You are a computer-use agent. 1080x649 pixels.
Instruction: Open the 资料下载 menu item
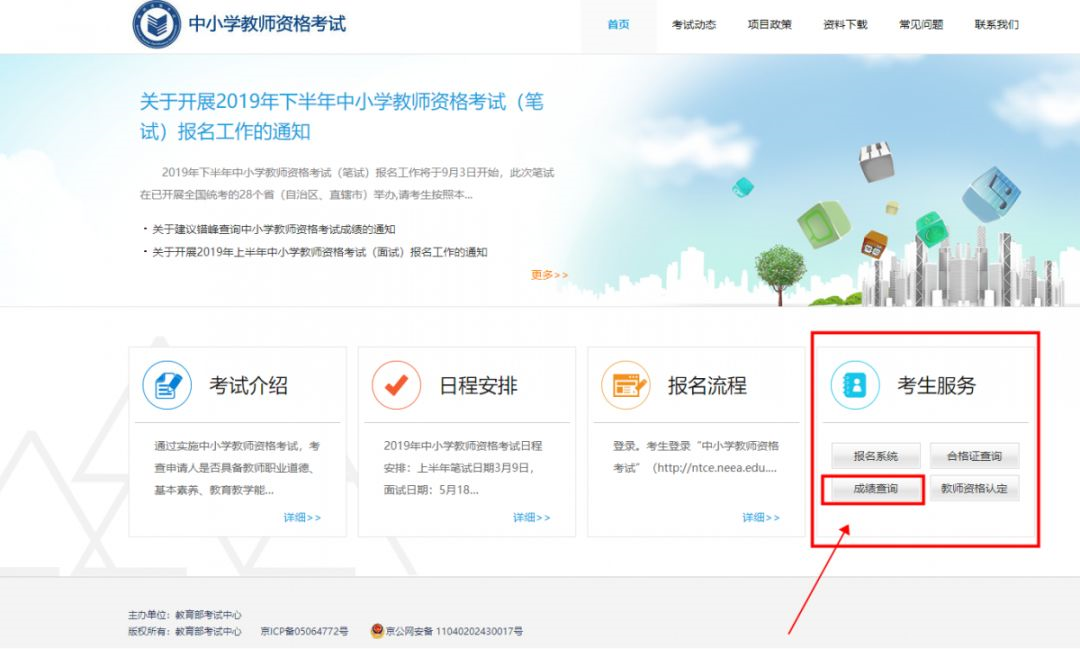845,24
